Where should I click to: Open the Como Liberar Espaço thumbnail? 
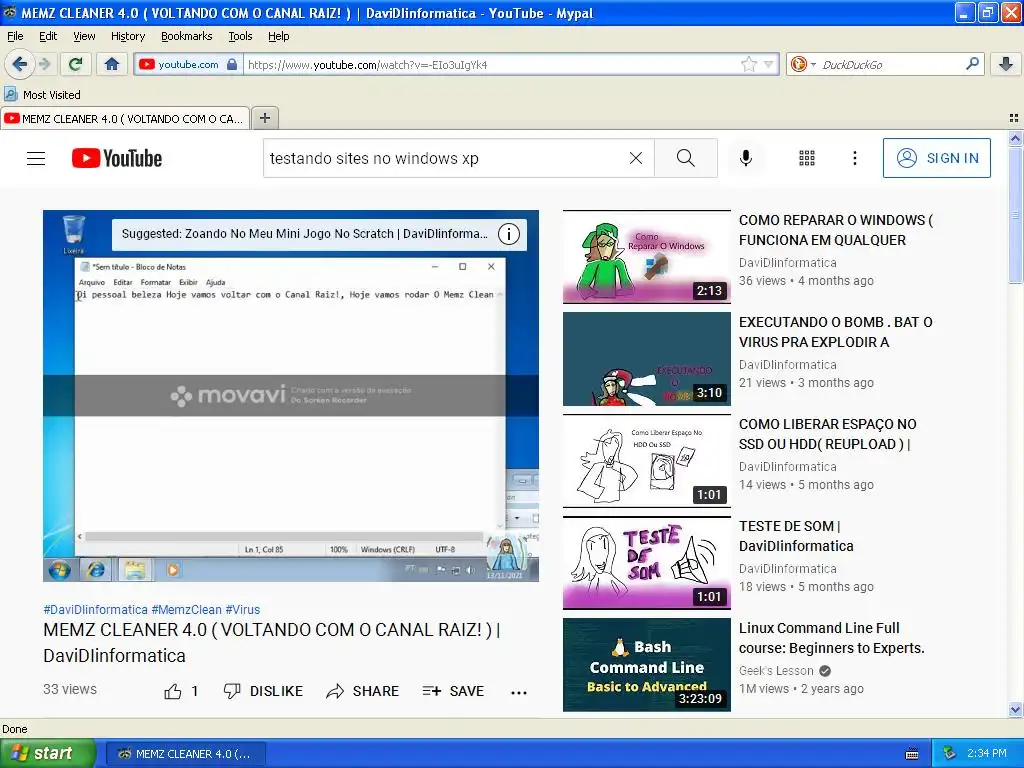[x=647, y=460]
